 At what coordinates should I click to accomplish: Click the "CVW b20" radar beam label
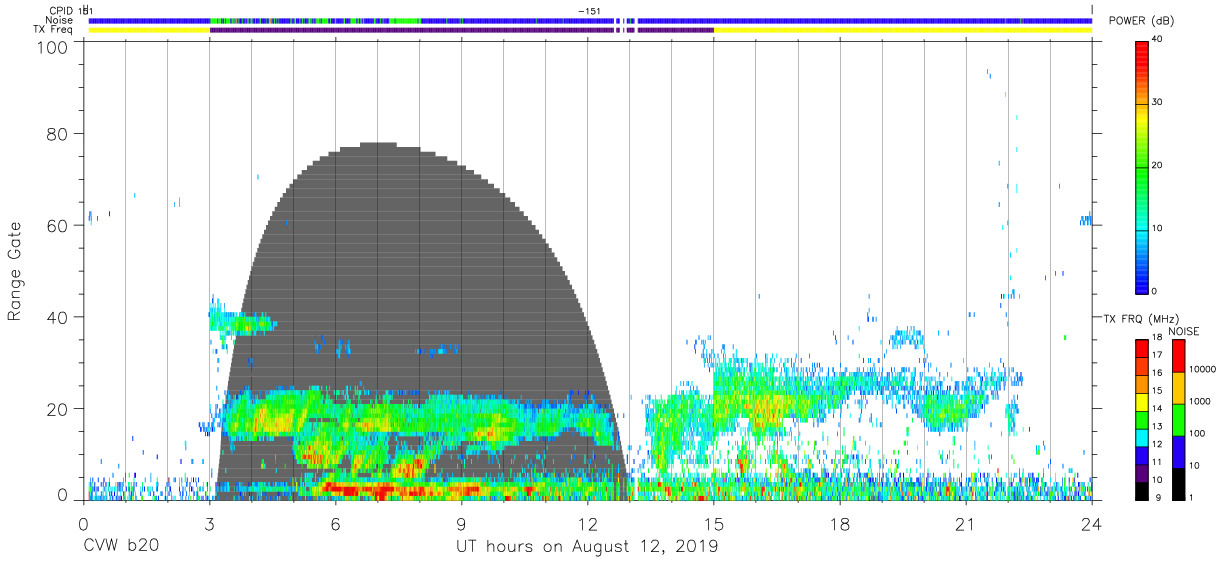[x=121, y=547]
